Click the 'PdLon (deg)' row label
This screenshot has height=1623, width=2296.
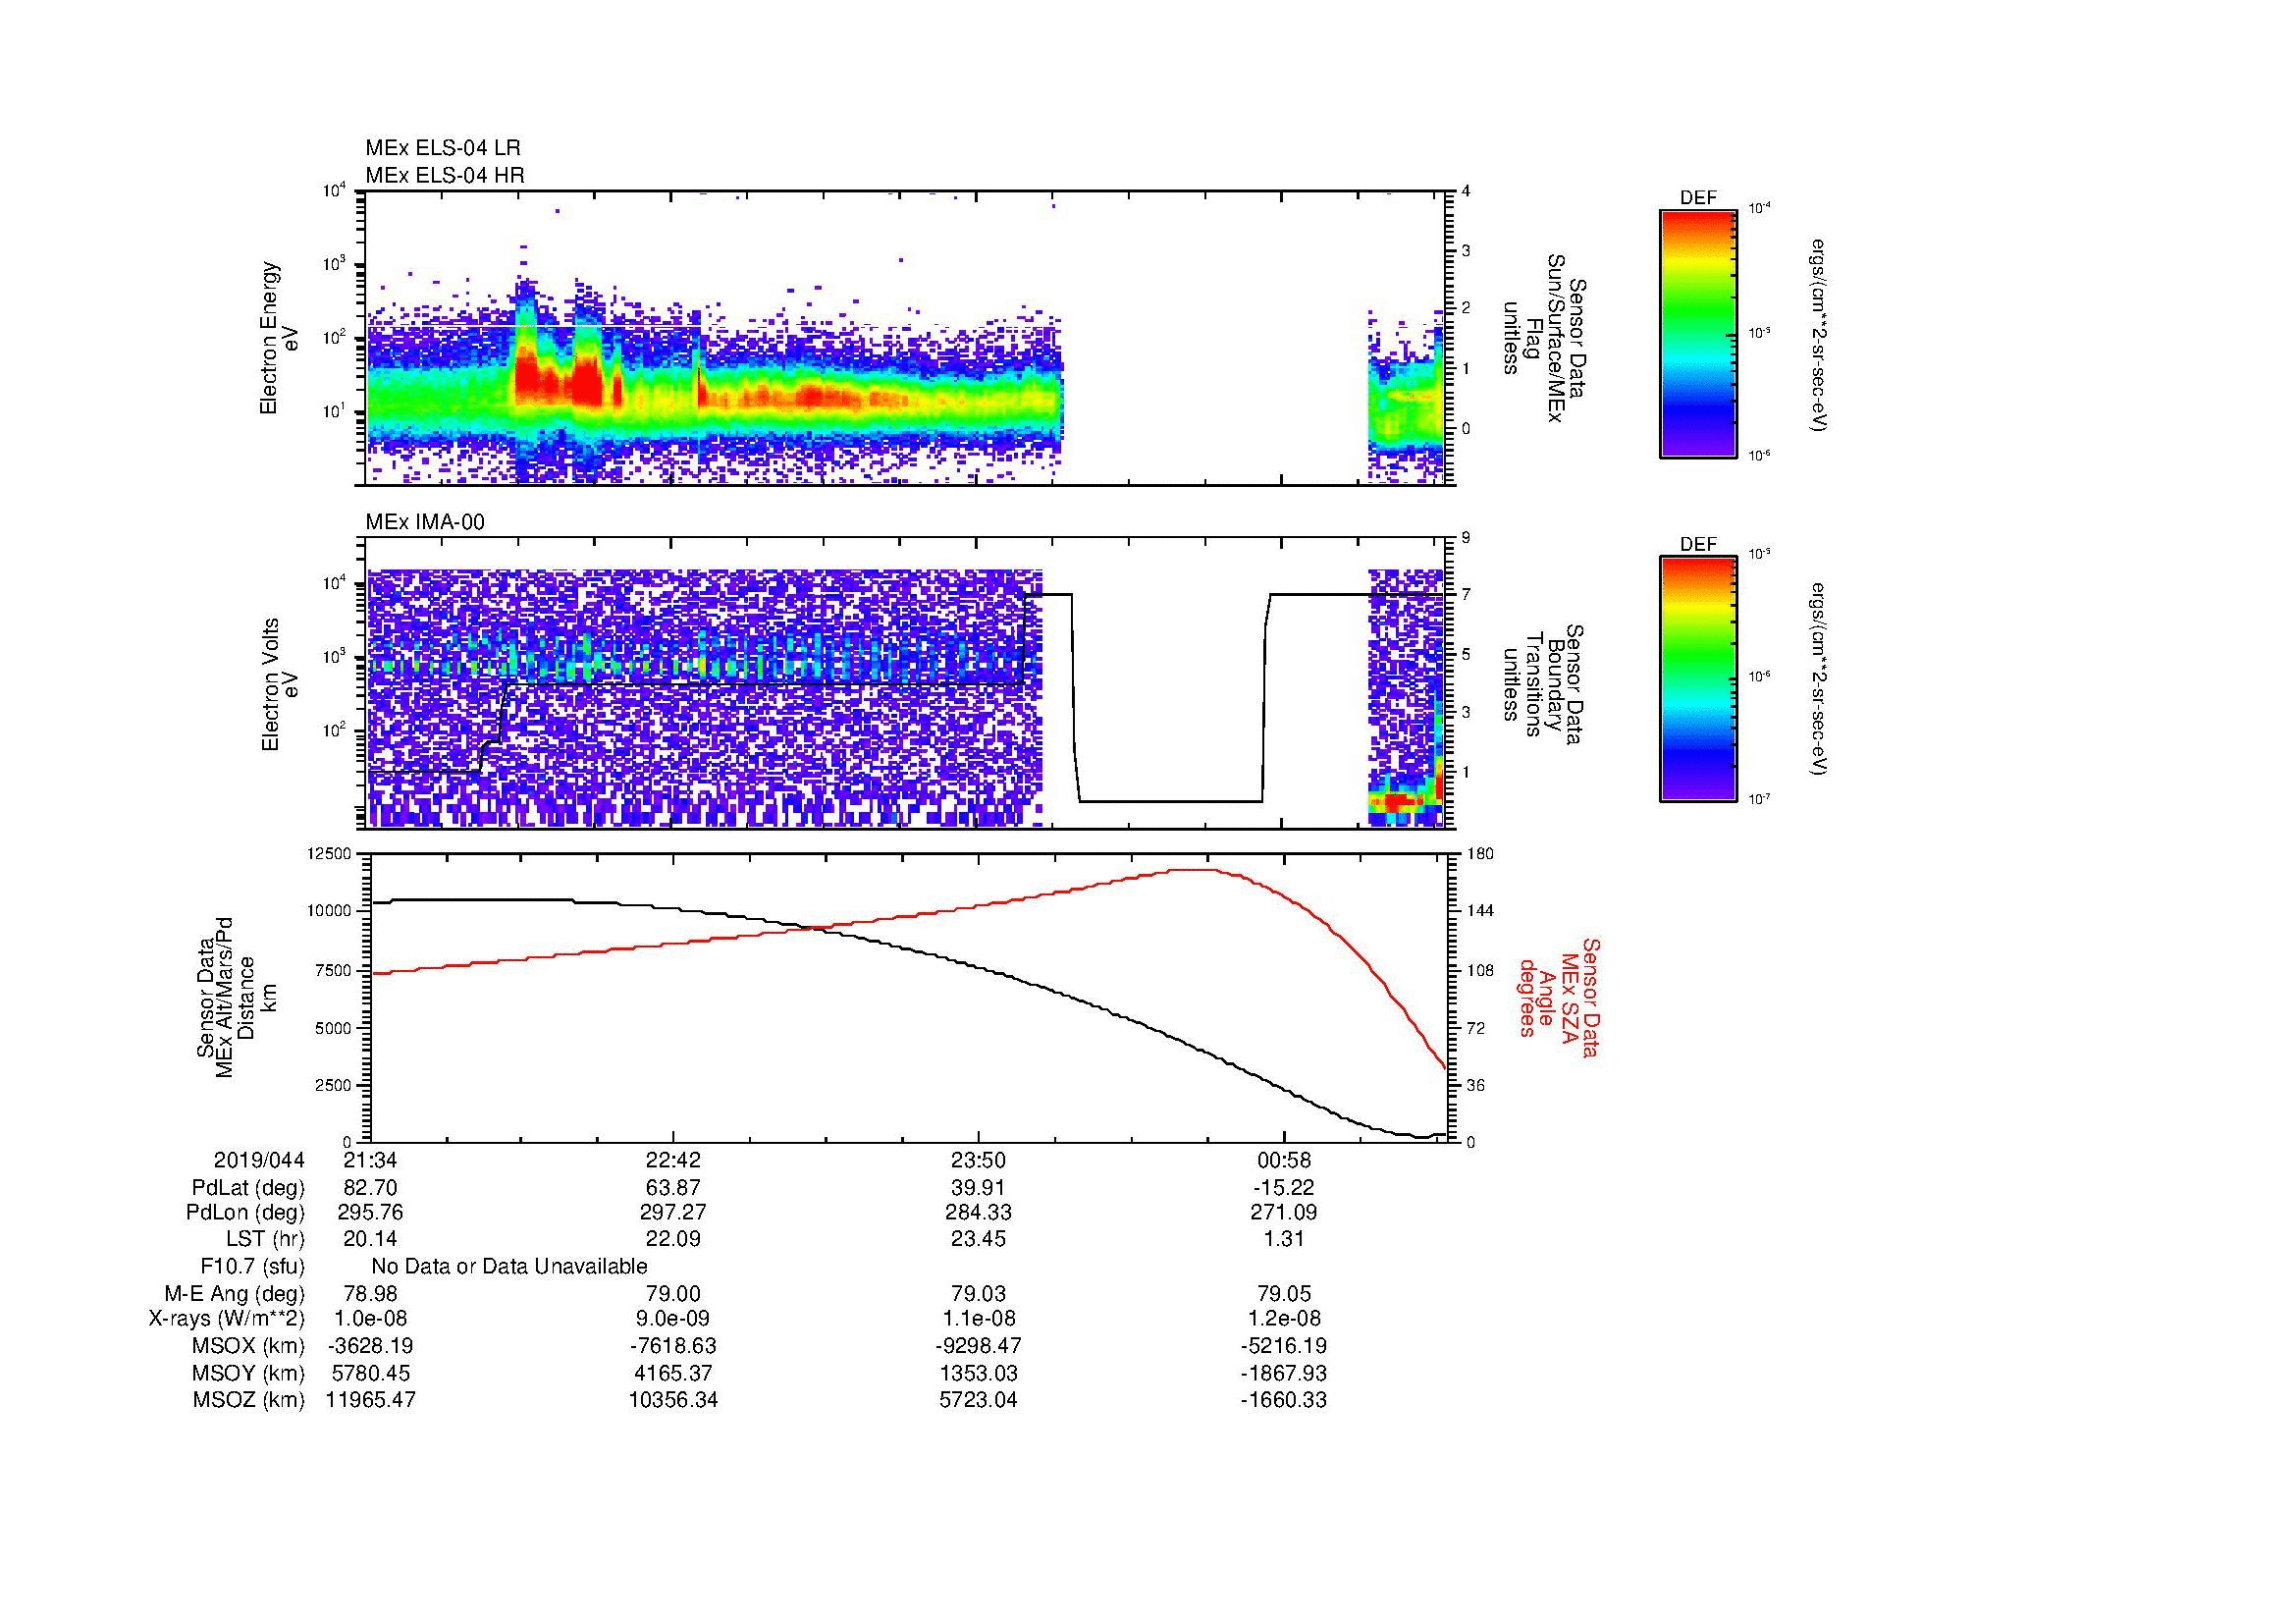pyautogui.click(x=245, y=1213)
